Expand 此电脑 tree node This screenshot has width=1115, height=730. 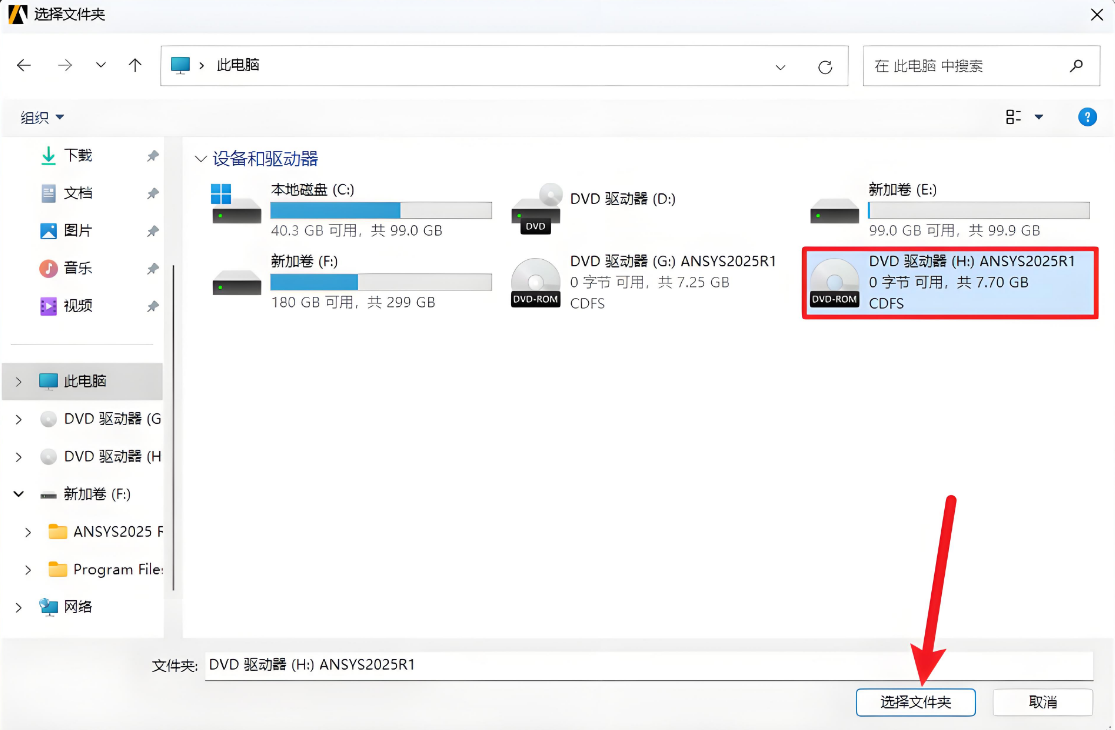pos(18,382)
